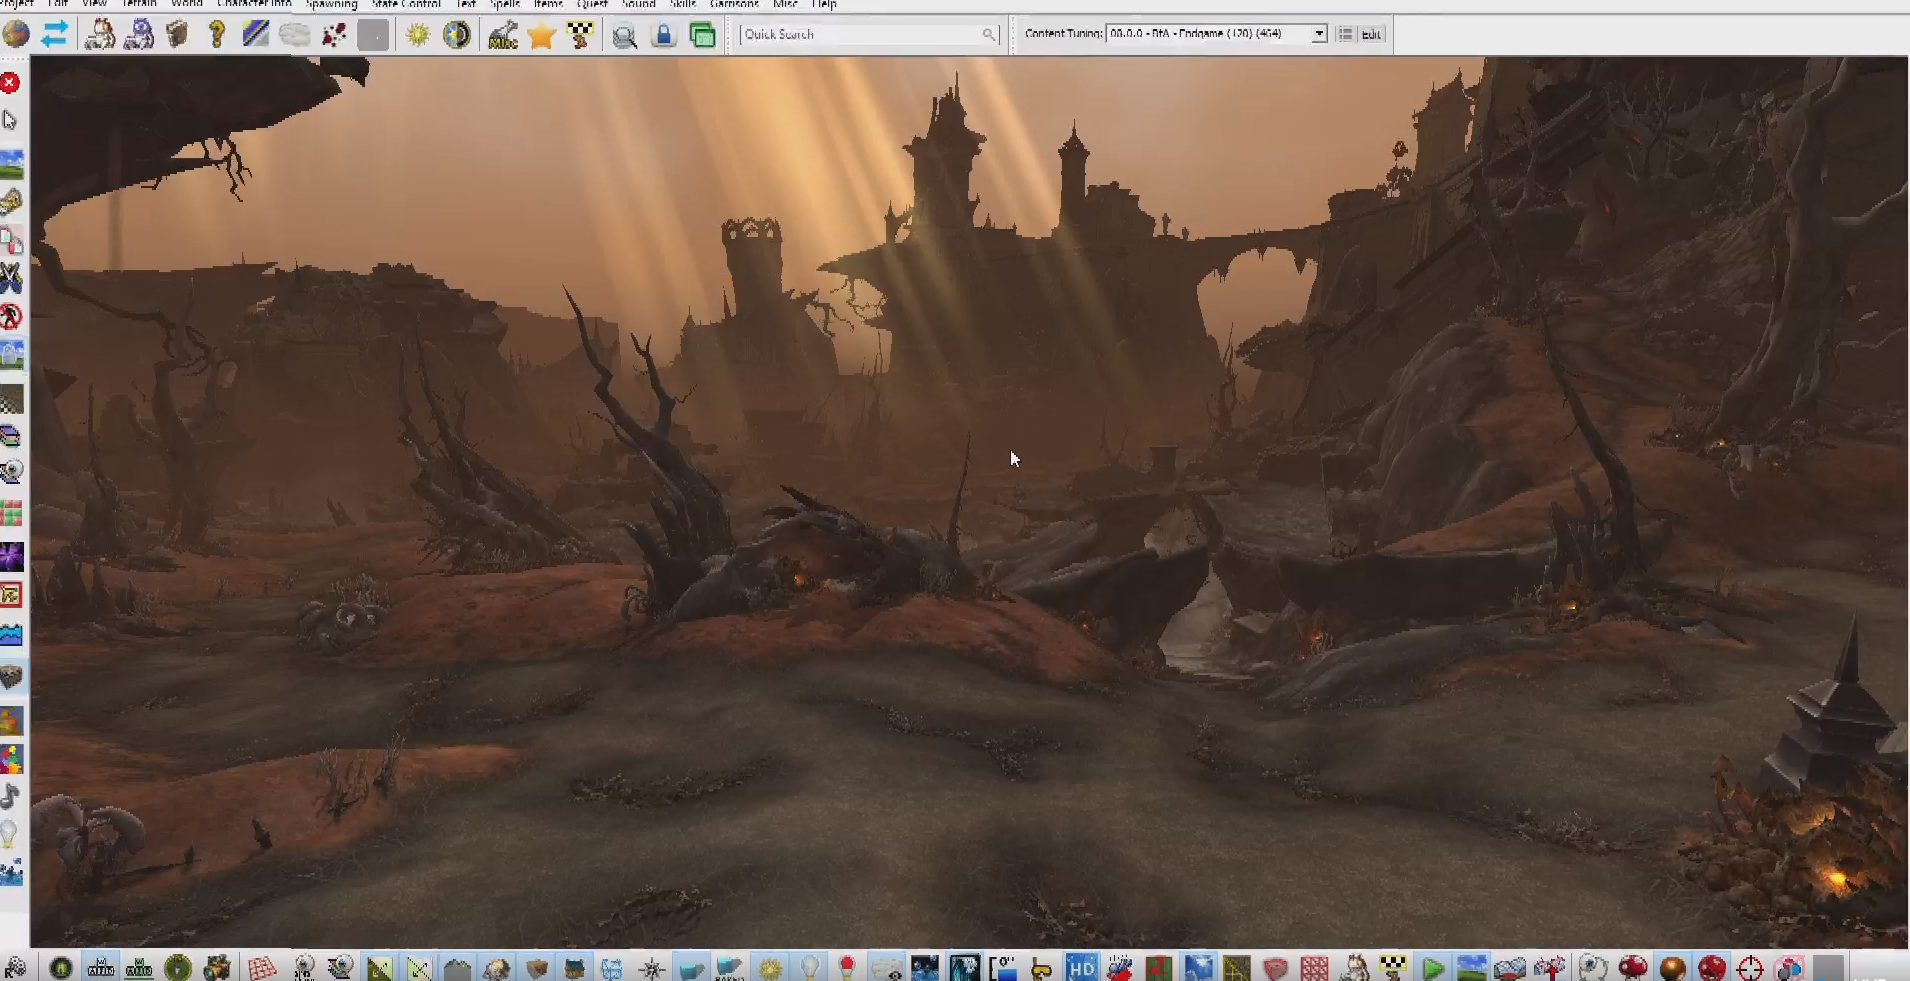The height and width of the screenshot is (981, 1910).
Task: Click the crossed tools icon in left sidebar
Action: click(x=11, y=278)
